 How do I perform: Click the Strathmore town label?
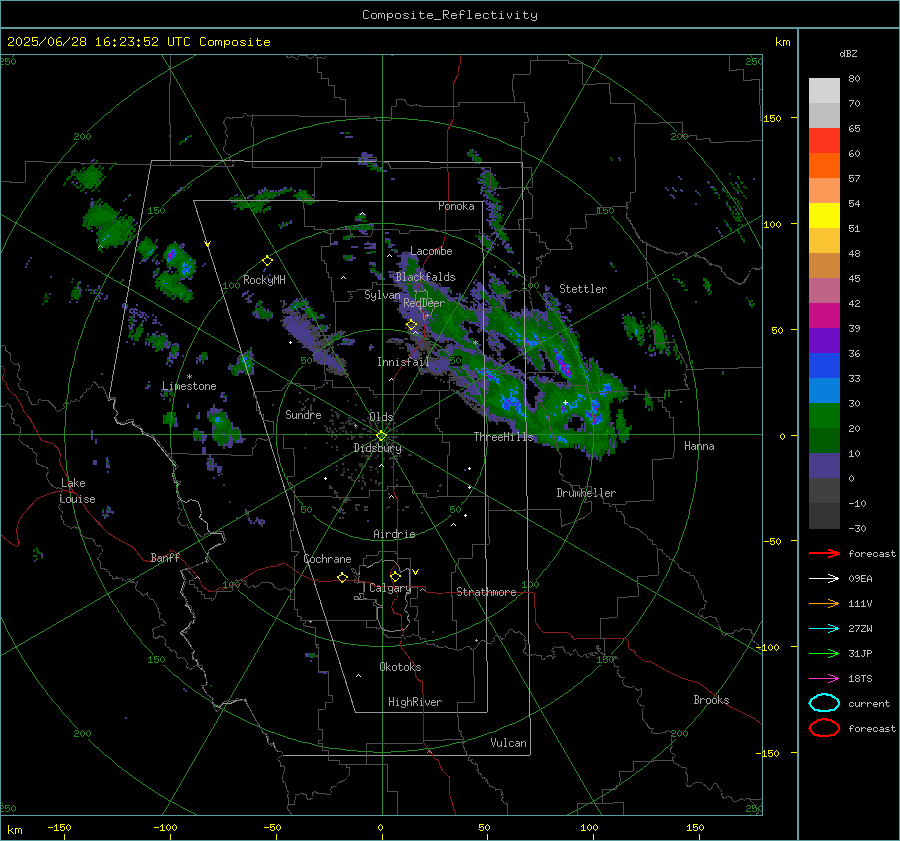(486, 592)
